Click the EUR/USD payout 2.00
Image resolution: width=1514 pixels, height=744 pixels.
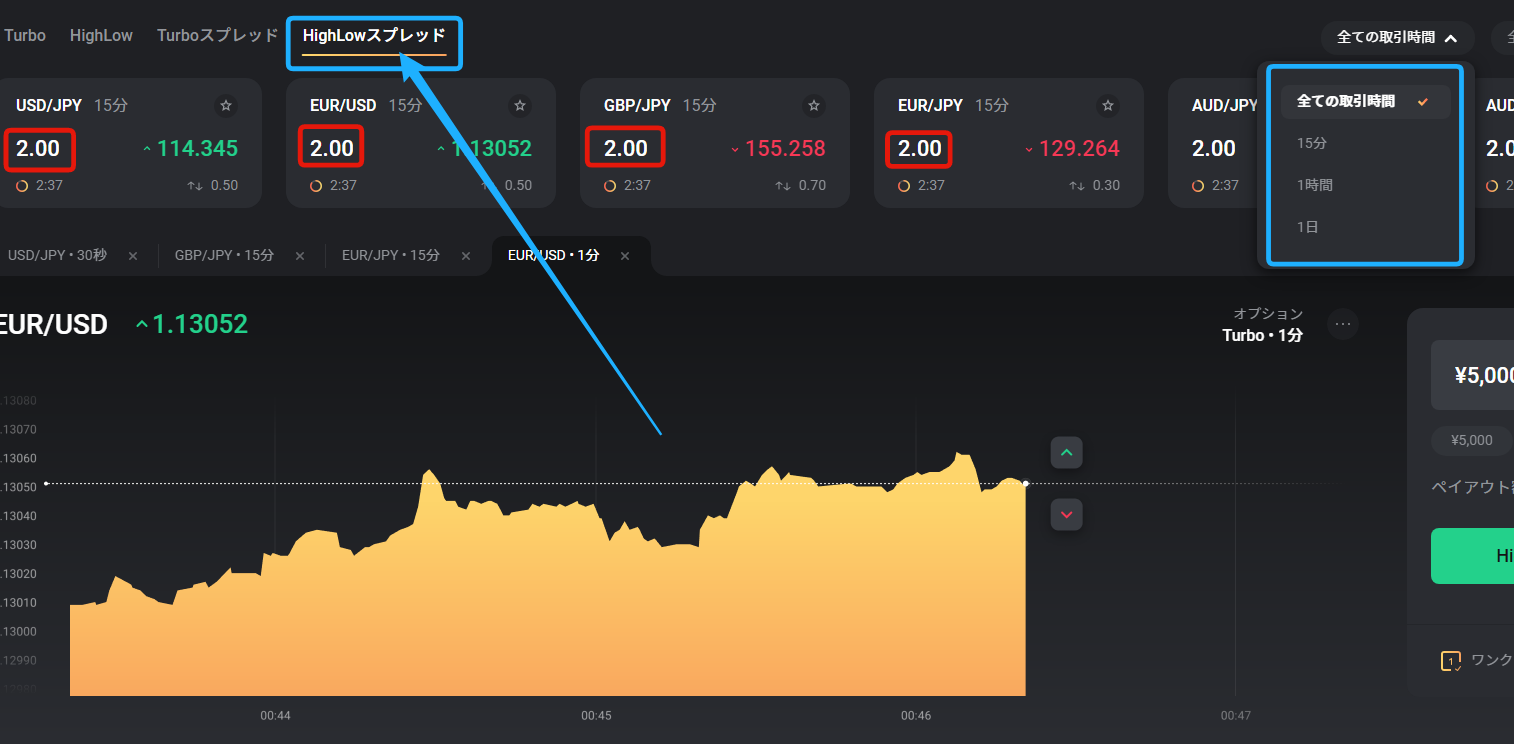(x=332, y=149)
